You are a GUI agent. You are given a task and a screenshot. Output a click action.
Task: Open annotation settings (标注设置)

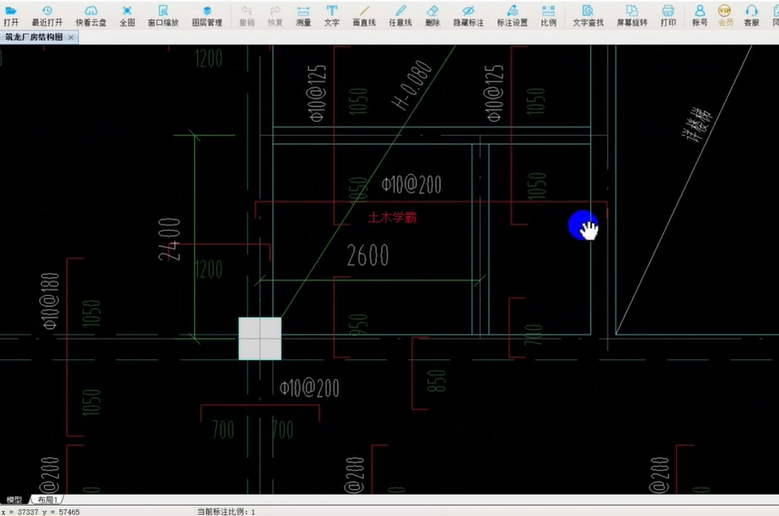point(512,14)
